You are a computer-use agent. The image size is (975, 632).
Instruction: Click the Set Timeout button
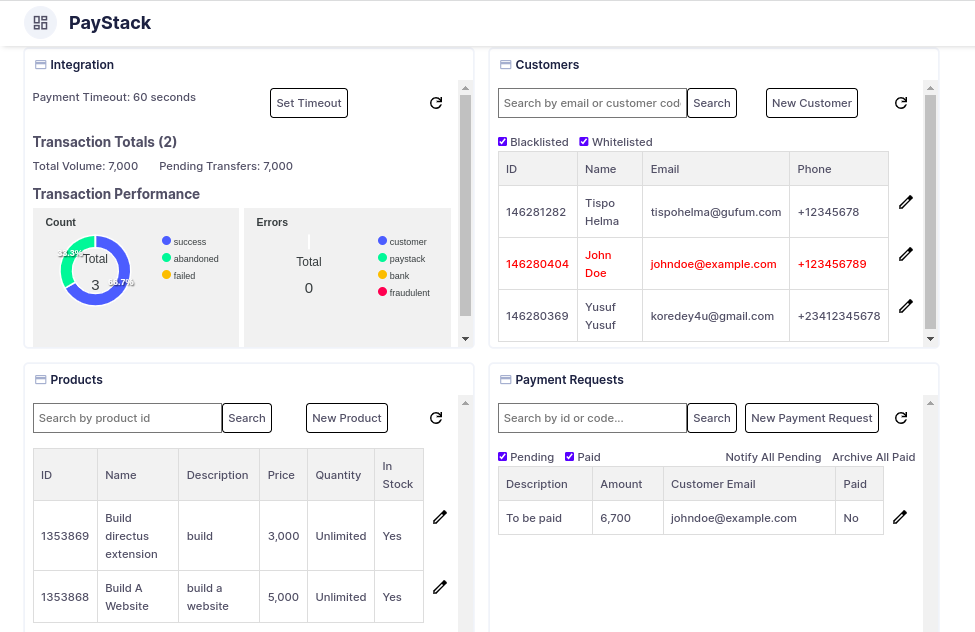tap(308, 103)
